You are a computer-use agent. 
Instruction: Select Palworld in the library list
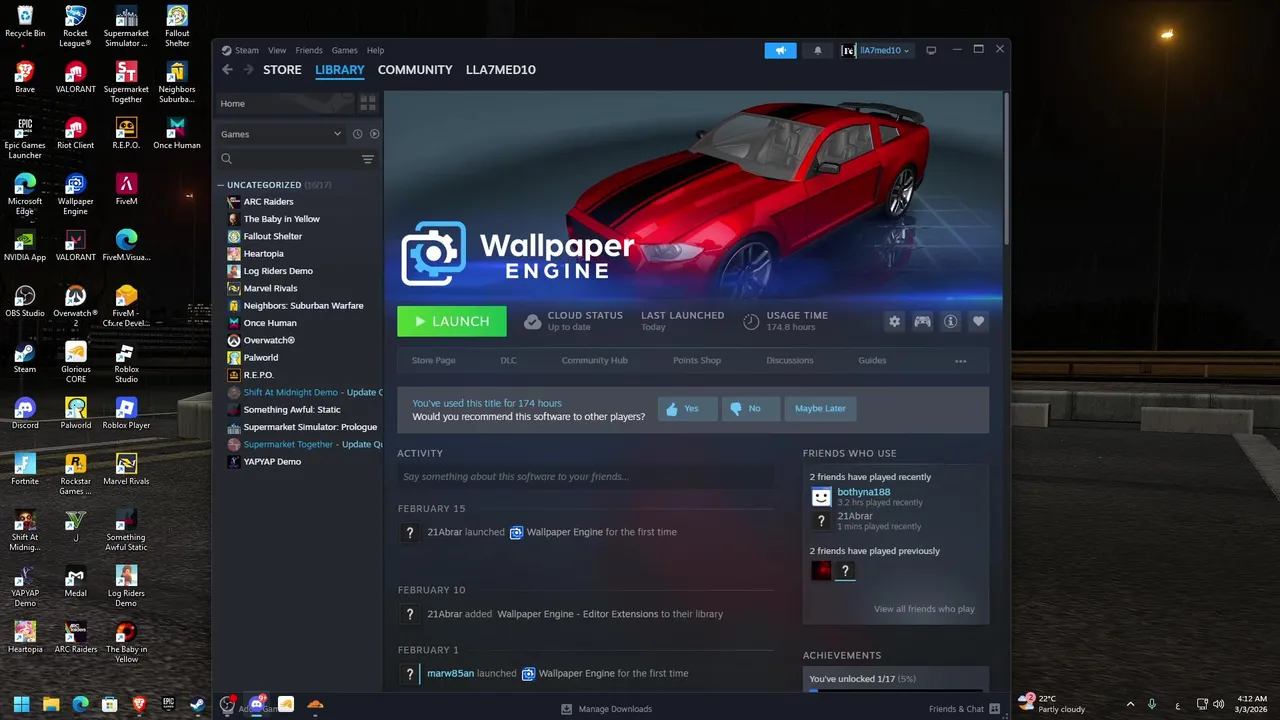click(260, 358)
